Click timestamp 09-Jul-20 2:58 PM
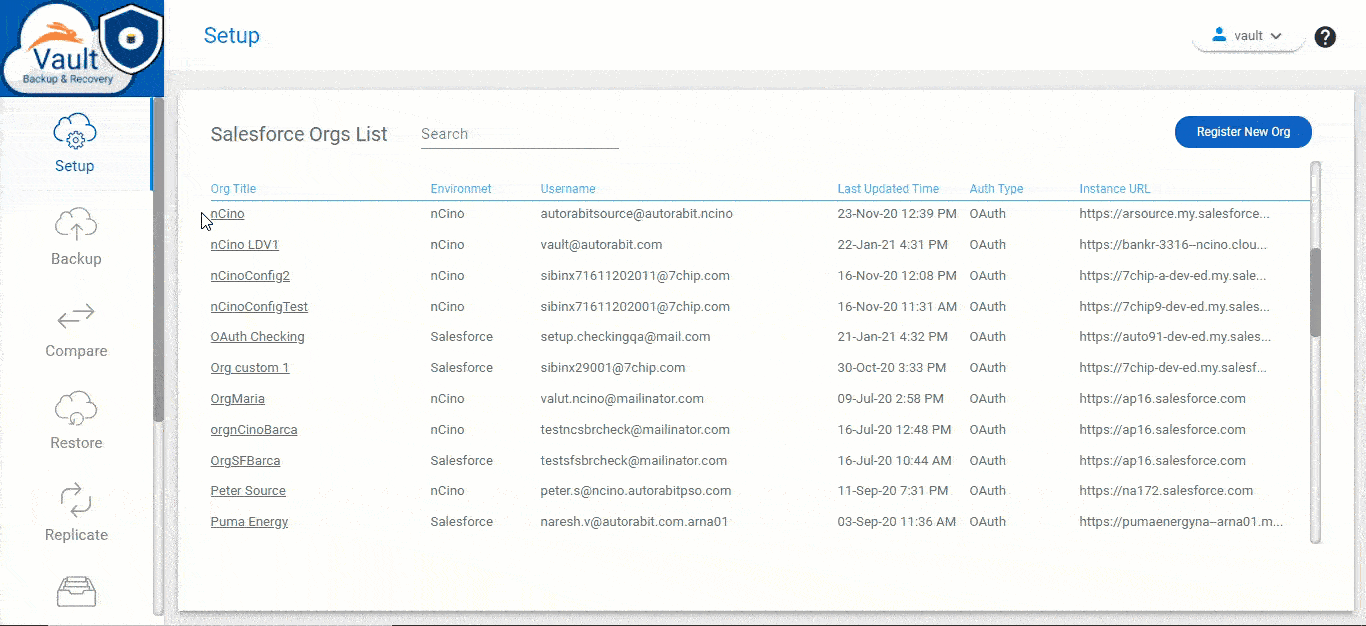The image size is (1366, 626). pyautogui.click(x=890, y=399)
